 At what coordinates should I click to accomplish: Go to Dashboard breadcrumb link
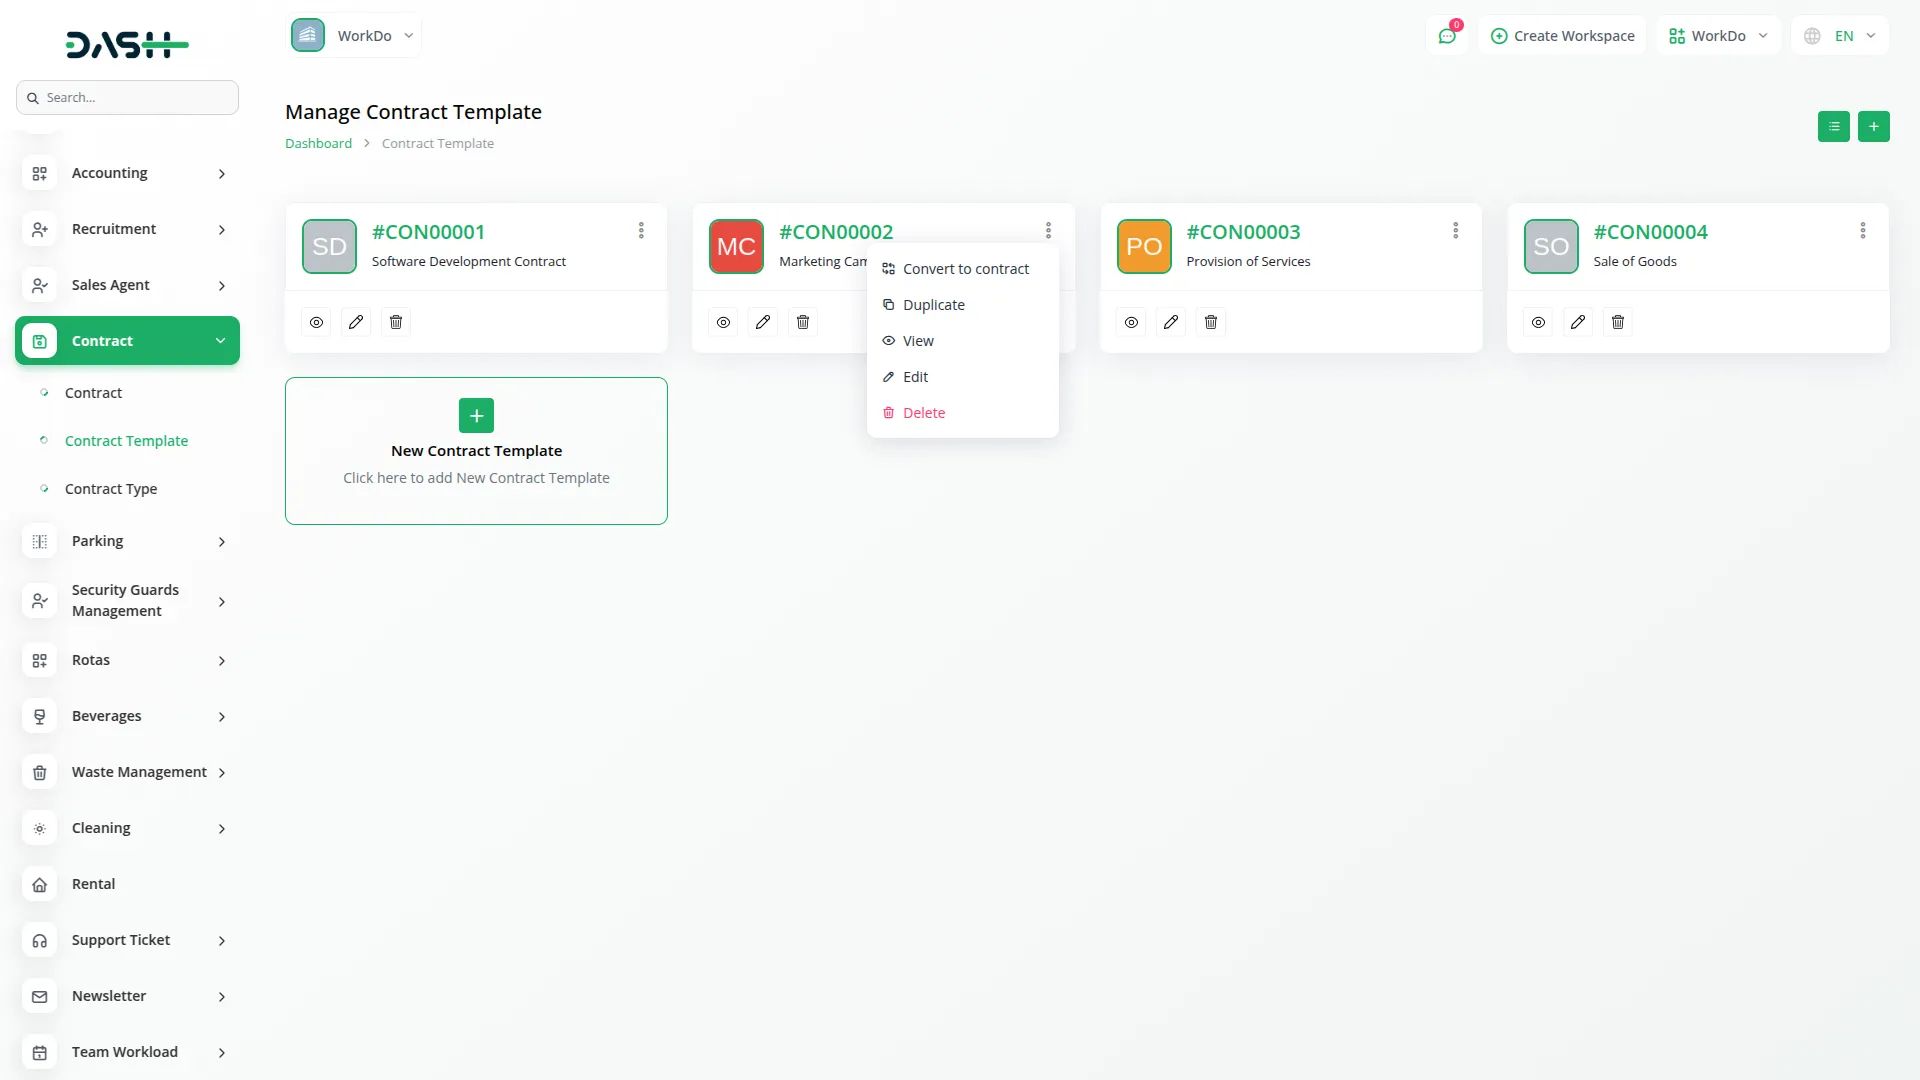click(318, 144)
